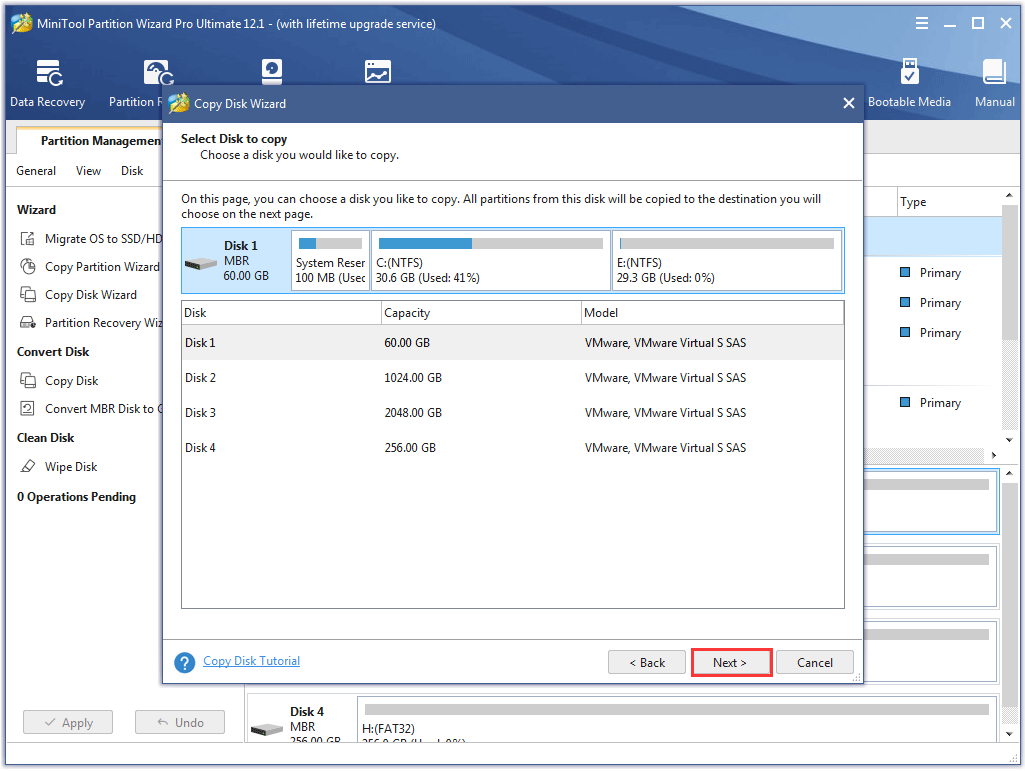Click the Wipe Disk label
The image size is (1025, 771).
(71, 466)
